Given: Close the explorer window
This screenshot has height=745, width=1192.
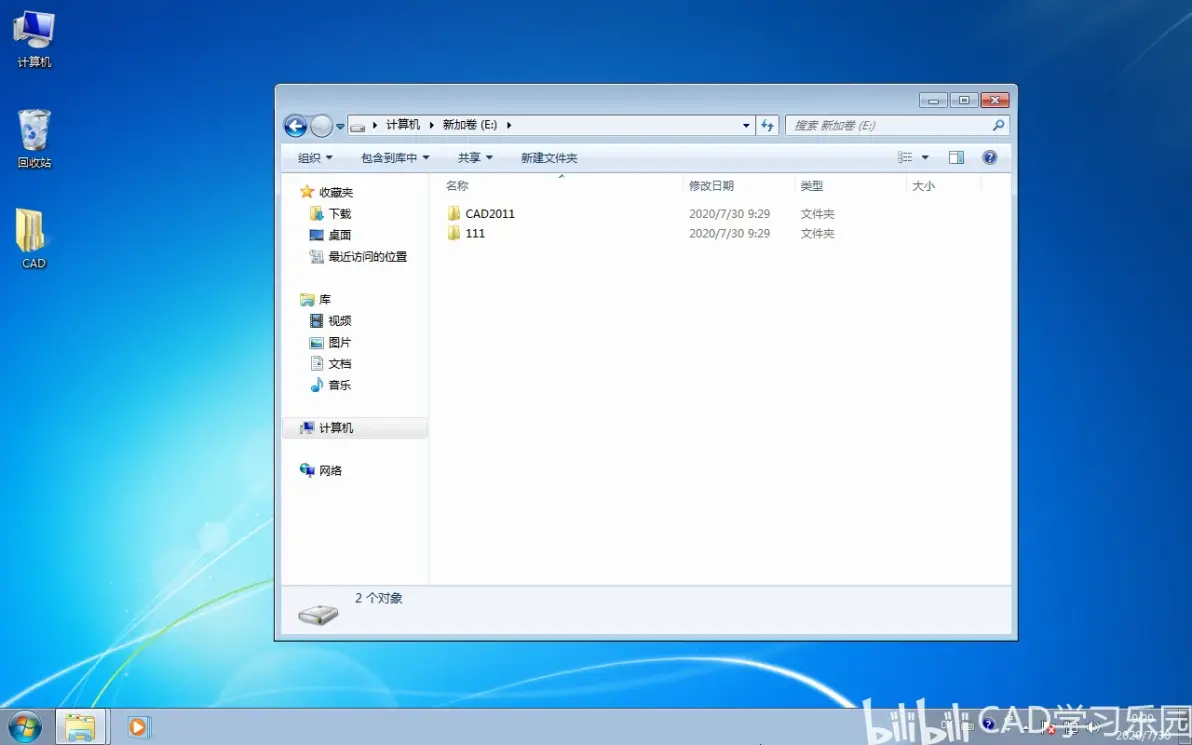Looking at the screenshot, I should click(994, 100).
